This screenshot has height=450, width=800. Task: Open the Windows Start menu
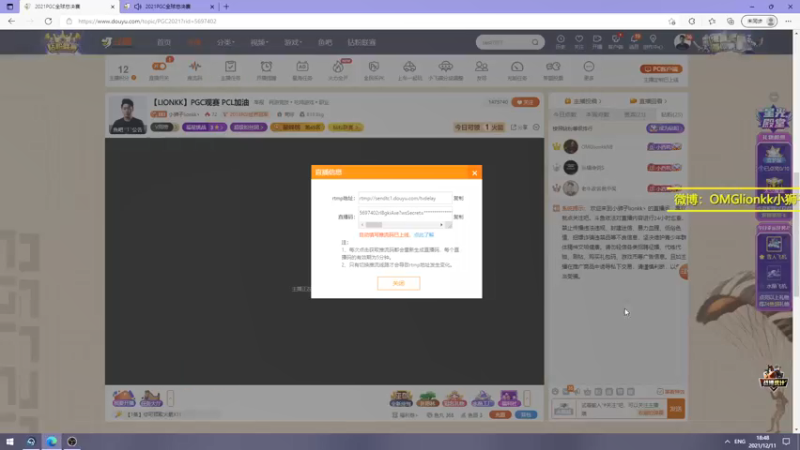pos(9,441)
